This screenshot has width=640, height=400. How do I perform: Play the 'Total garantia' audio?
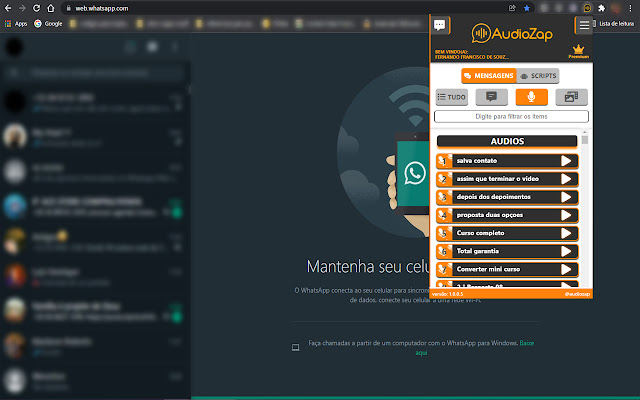[566, 251]
